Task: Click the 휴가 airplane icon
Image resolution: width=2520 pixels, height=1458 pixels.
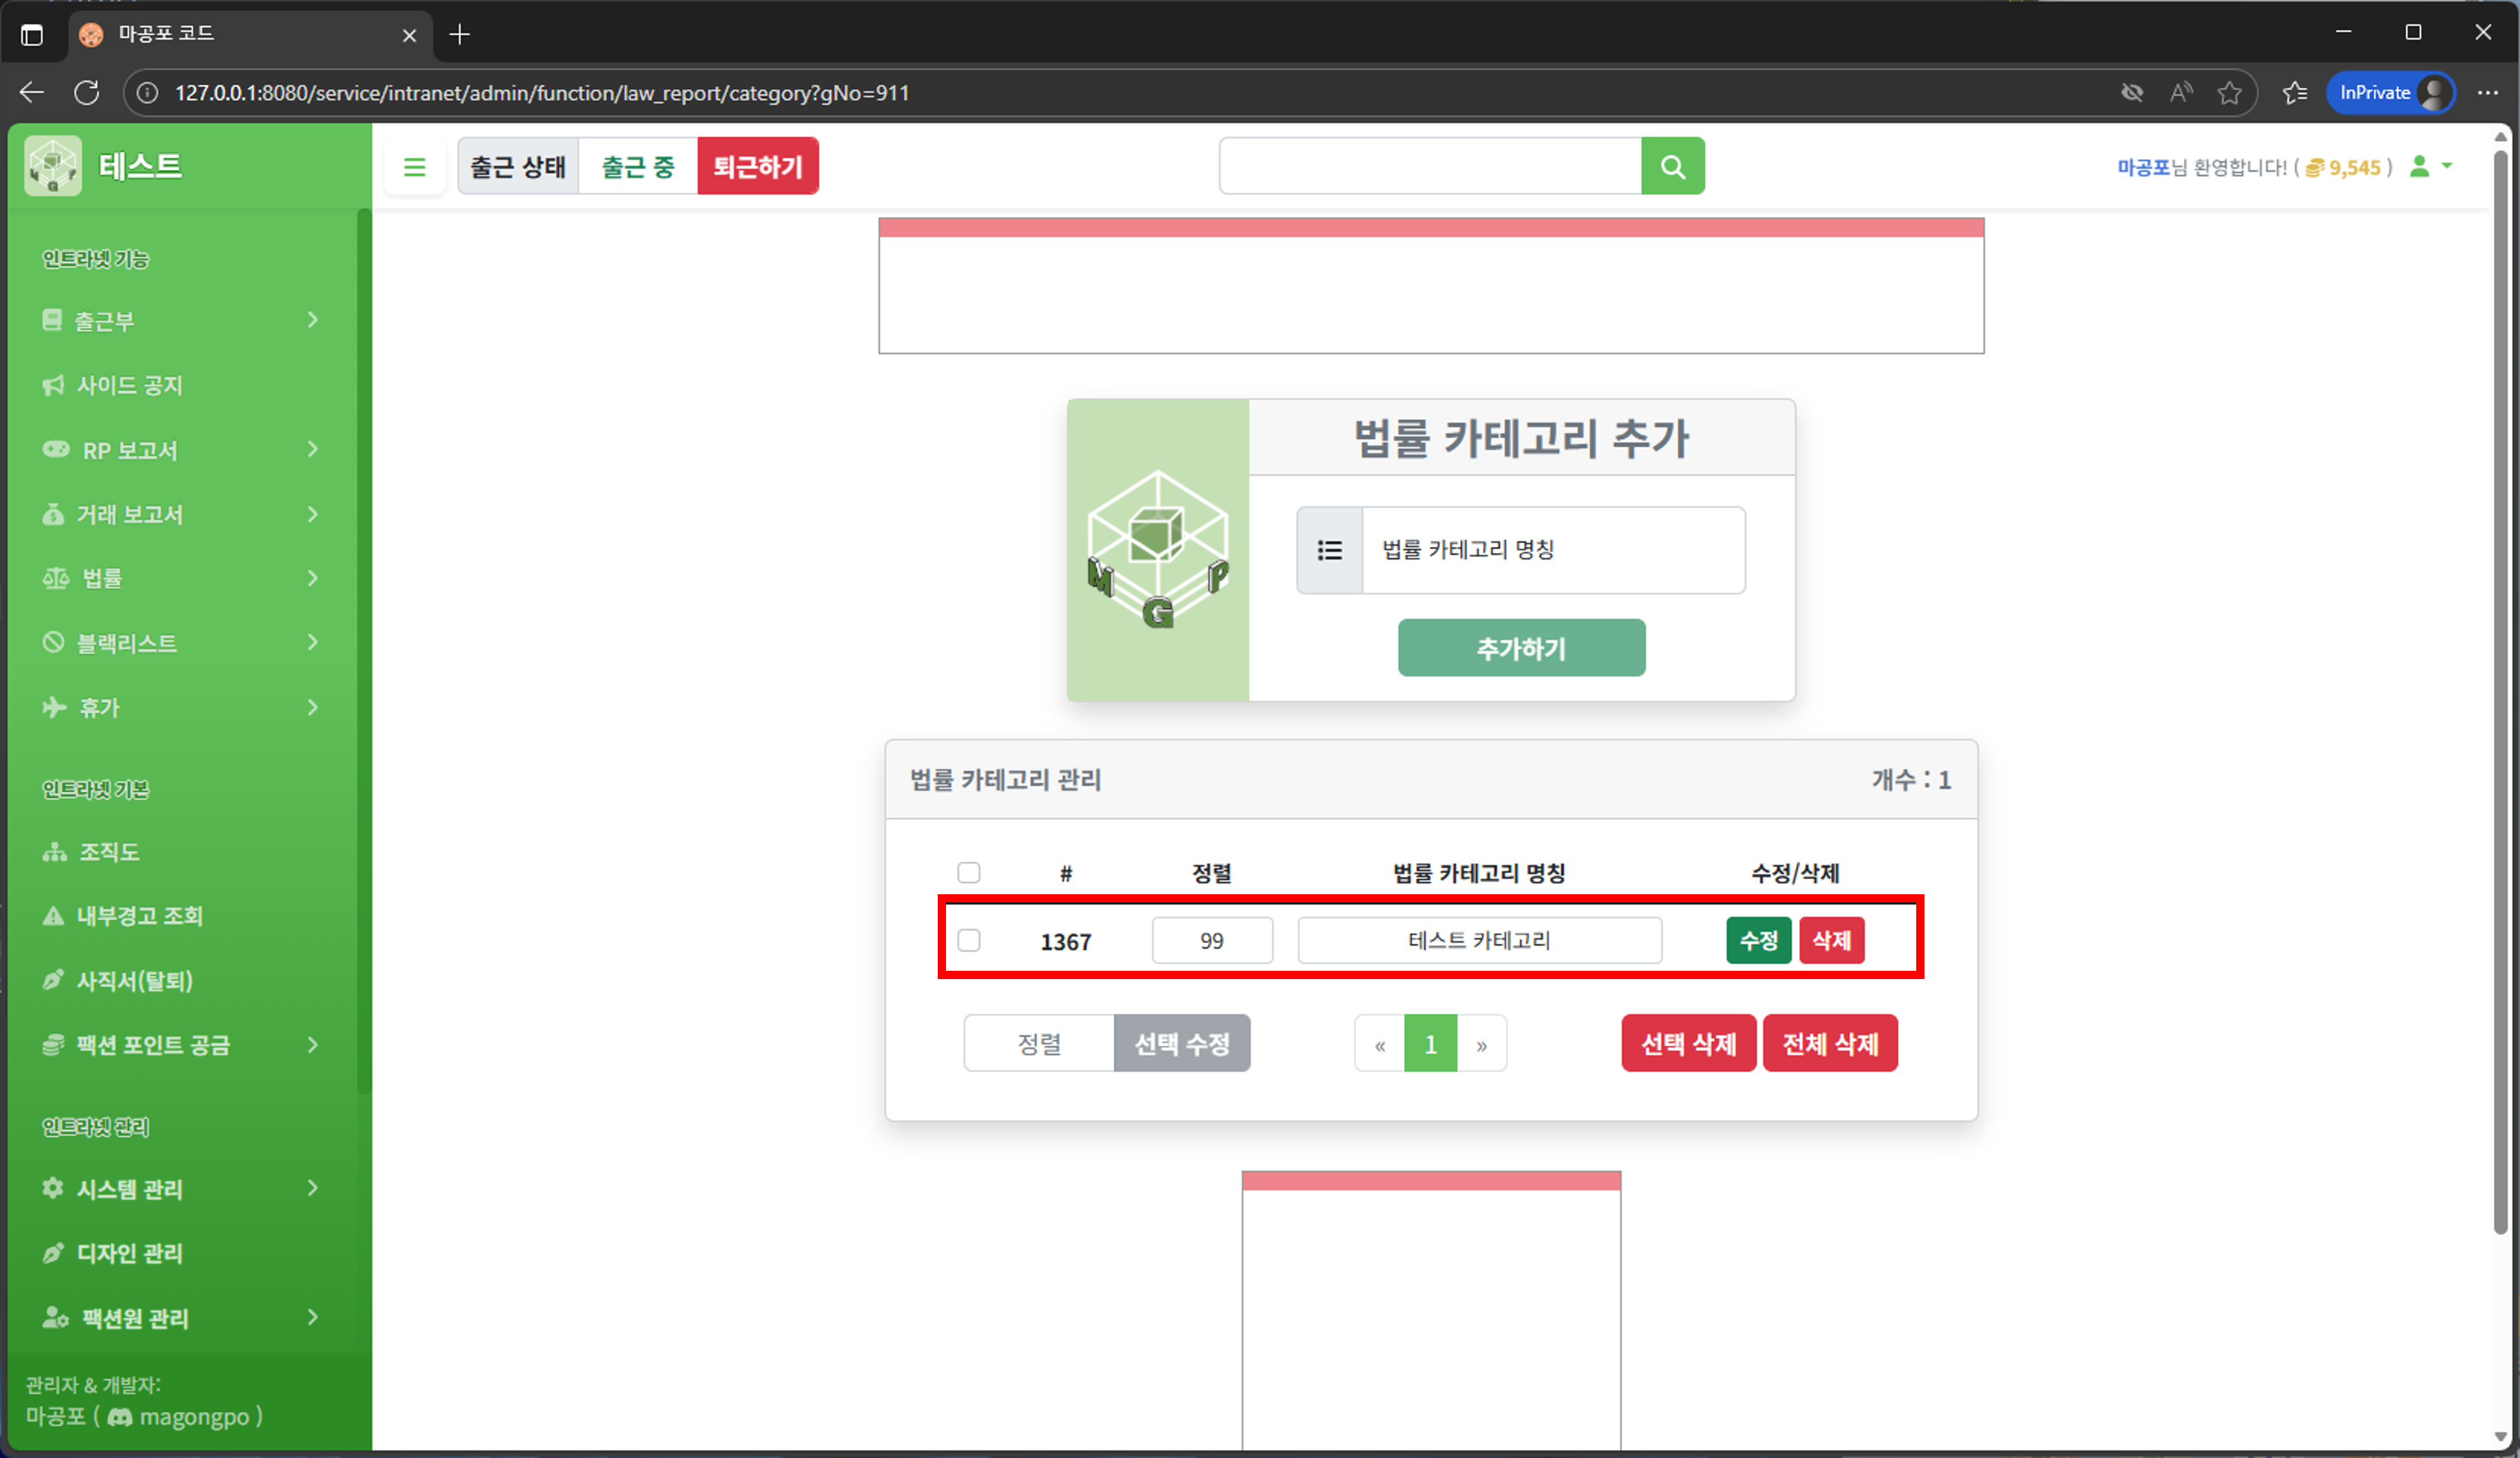Action: pyautogui.click(x=55, y=707)
